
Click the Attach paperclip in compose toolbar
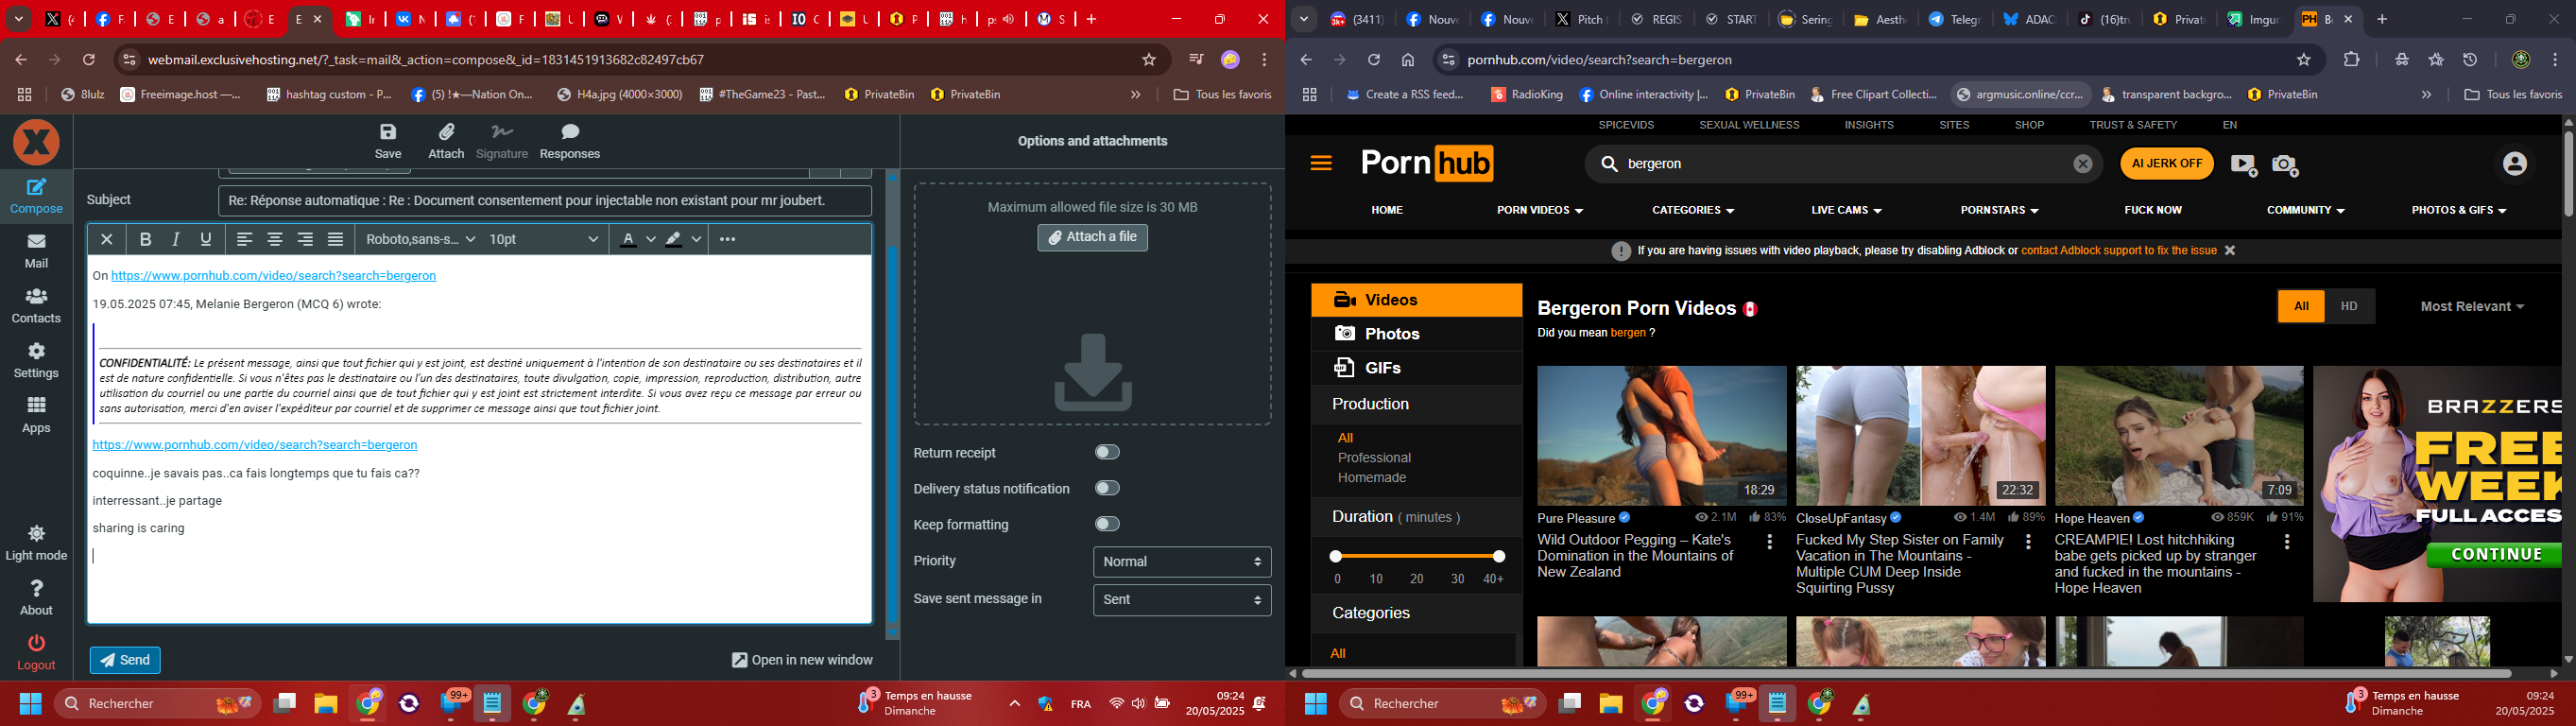[x=446, y=141]
